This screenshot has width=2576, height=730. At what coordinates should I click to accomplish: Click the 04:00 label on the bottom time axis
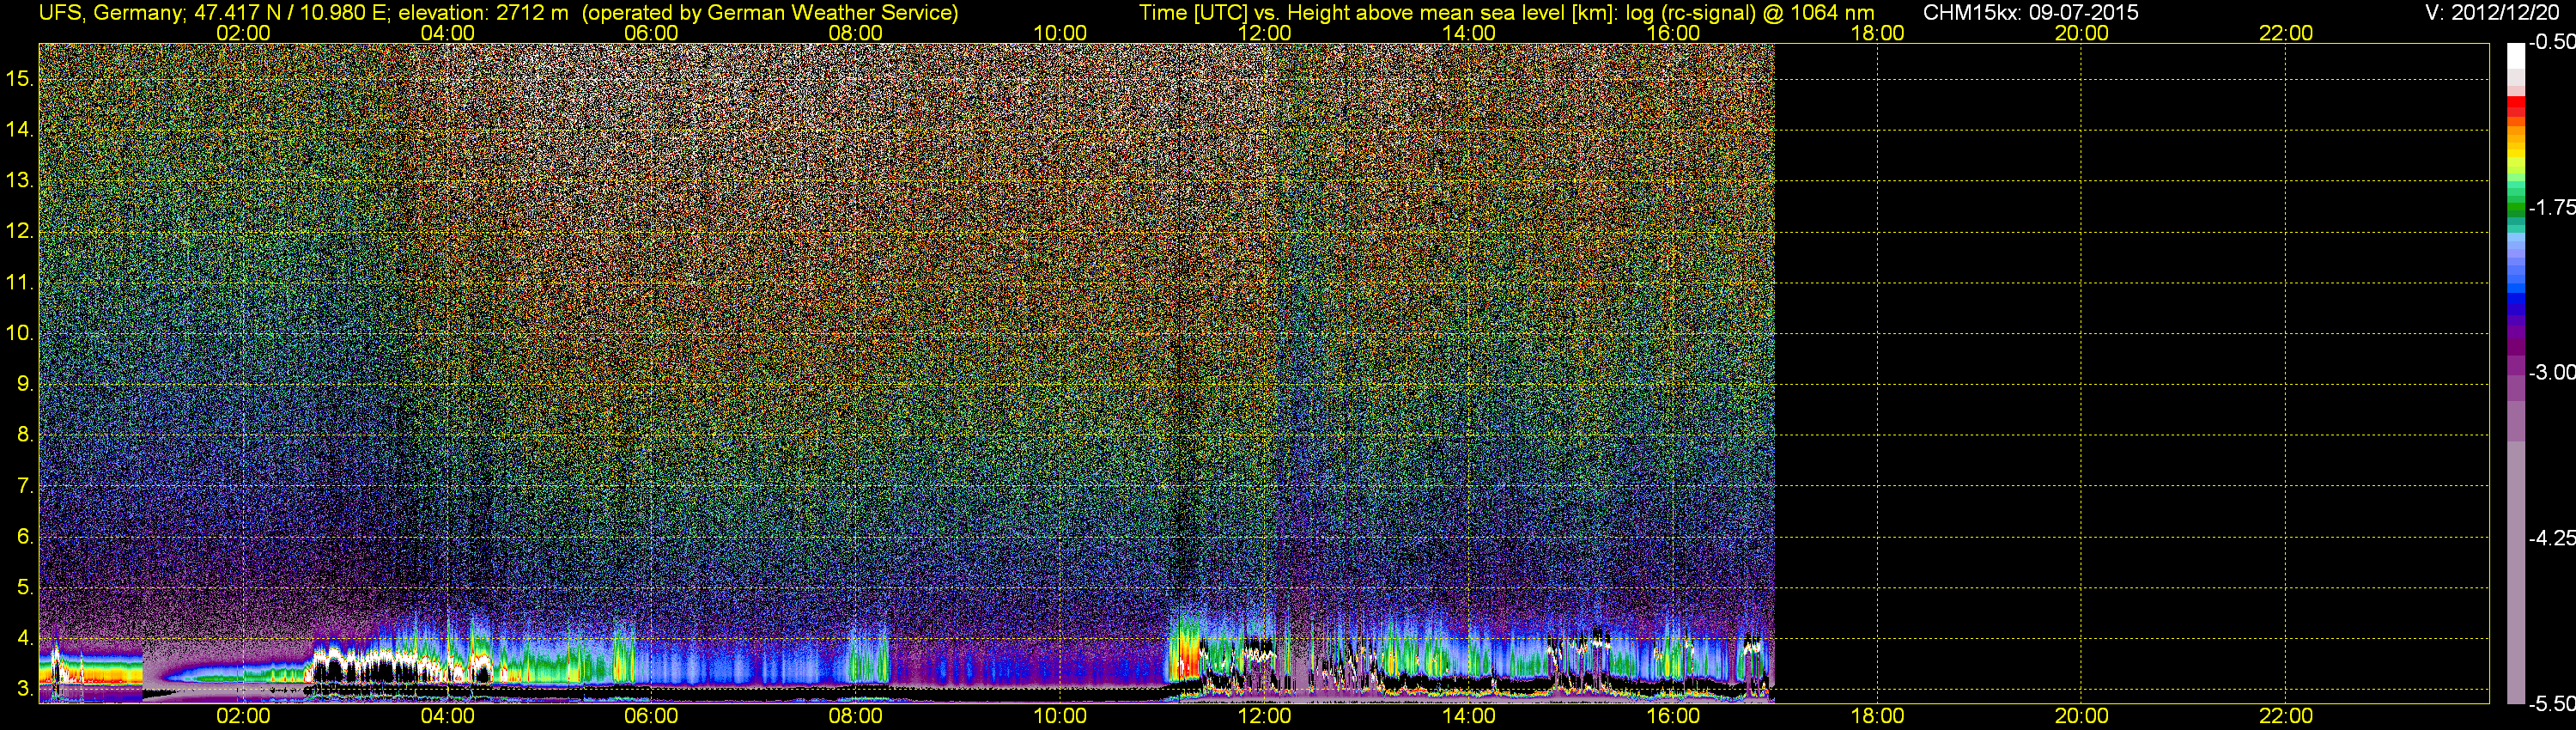click(447, 716)
